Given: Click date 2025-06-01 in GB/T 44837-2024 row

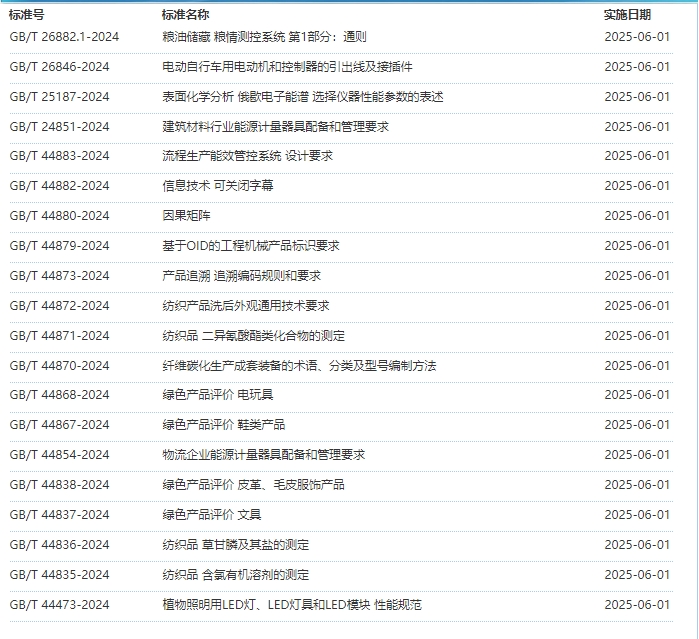Looking at the screenshot, I should [637, 515].
